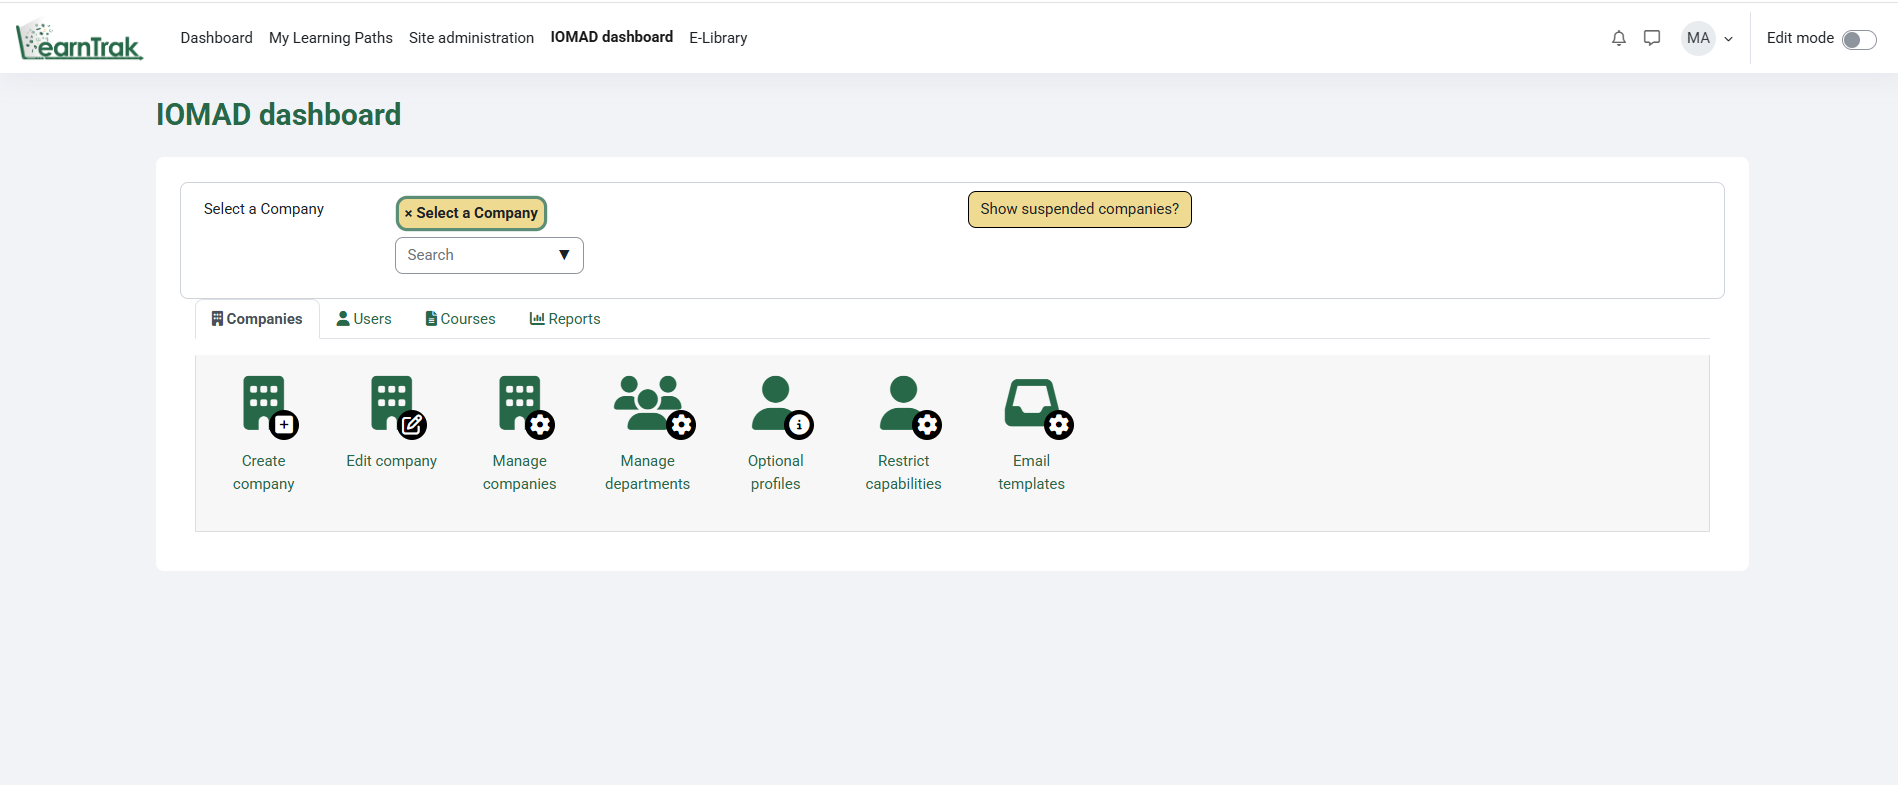
Task: Switch to the Companies tab
Action: pos(257,319)
